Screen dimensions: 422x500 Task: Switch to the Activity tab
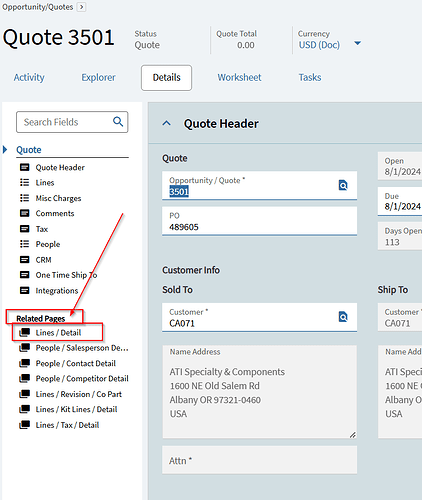click(29, 77)
